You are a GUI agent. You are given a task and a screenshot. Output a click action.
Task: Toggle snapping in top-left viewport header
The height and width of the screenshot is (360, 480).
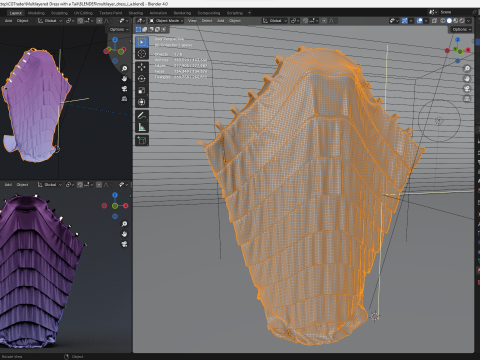80,21
